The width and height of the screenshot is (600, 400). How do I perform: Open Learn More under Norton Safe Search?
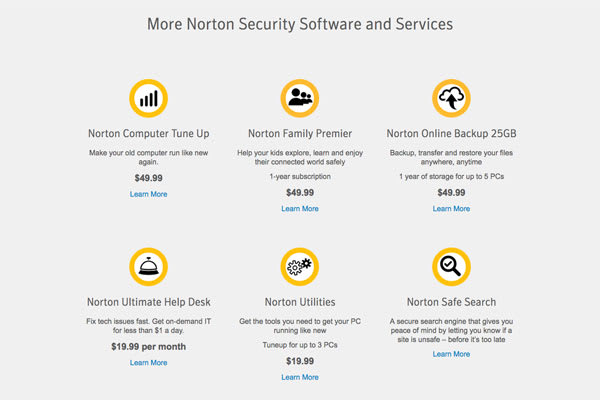tap(451, 354)
